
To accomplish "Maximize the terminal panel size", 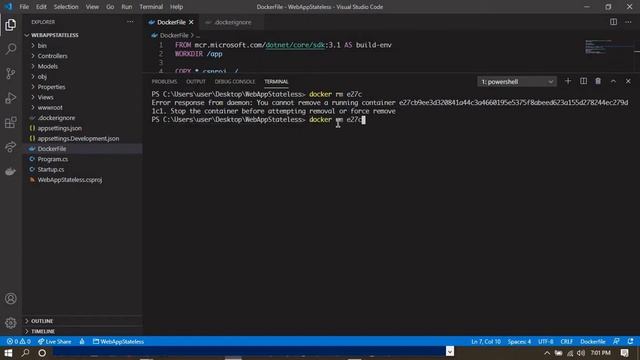I will (x=613, y=81).
